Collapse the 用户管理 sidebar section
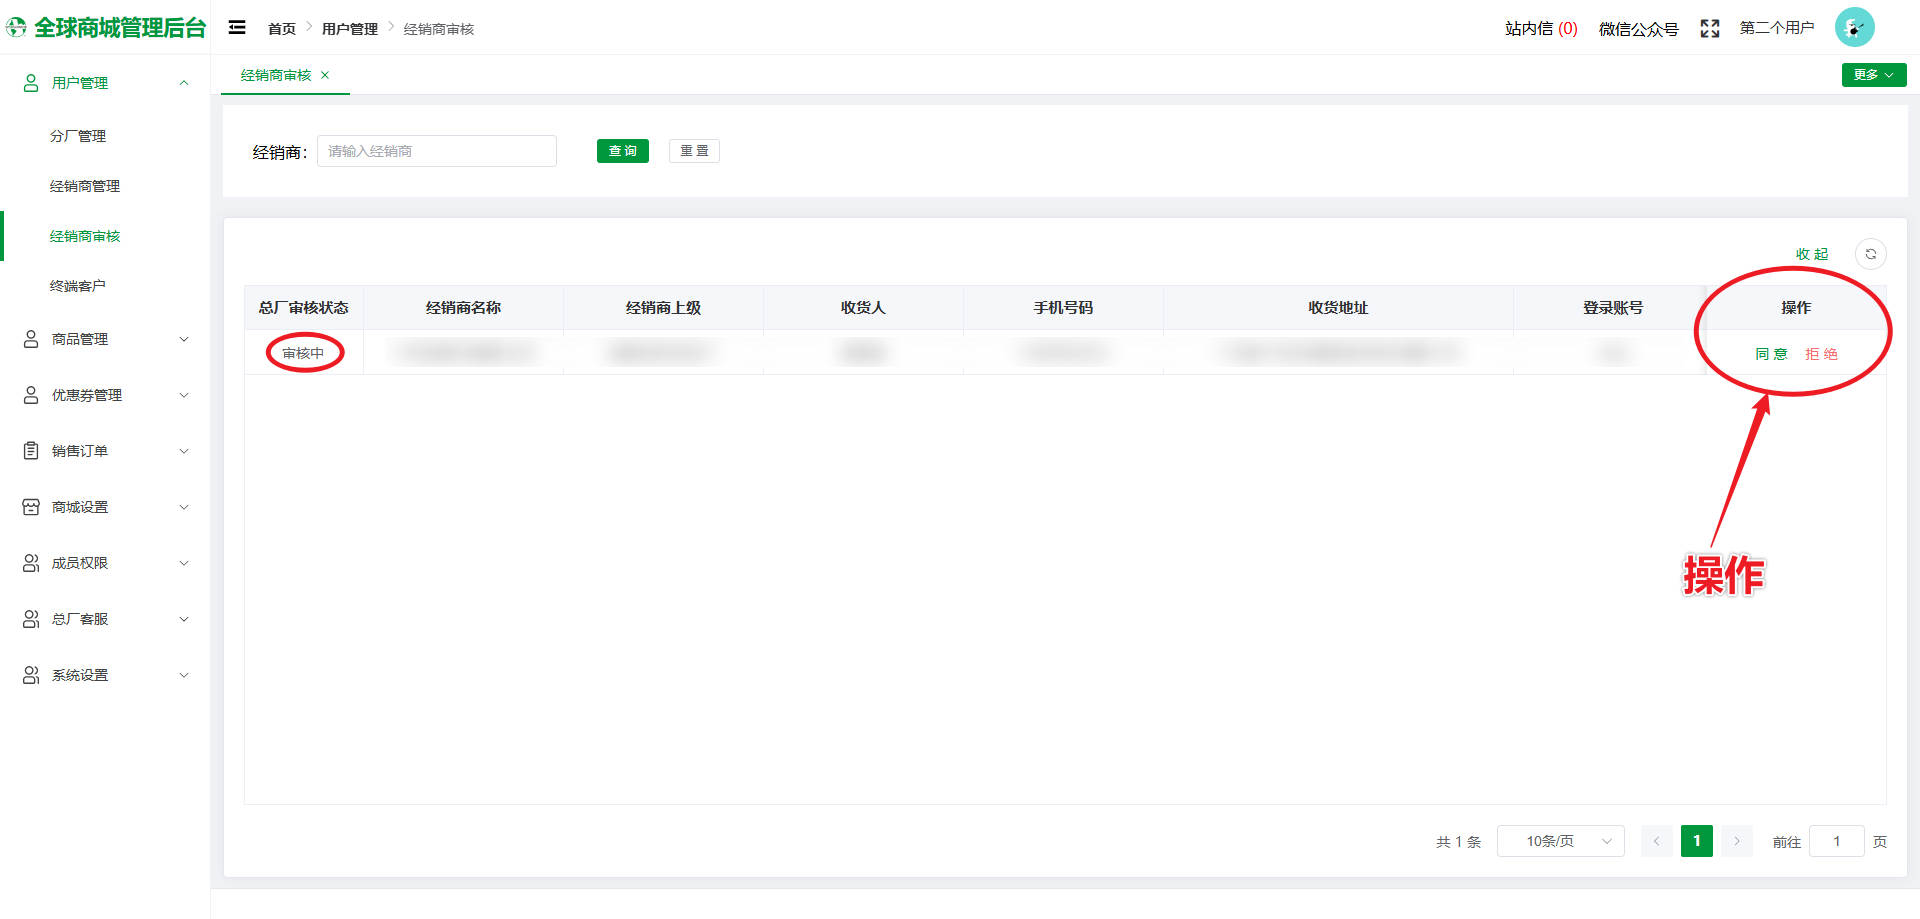 click(105, 83)
